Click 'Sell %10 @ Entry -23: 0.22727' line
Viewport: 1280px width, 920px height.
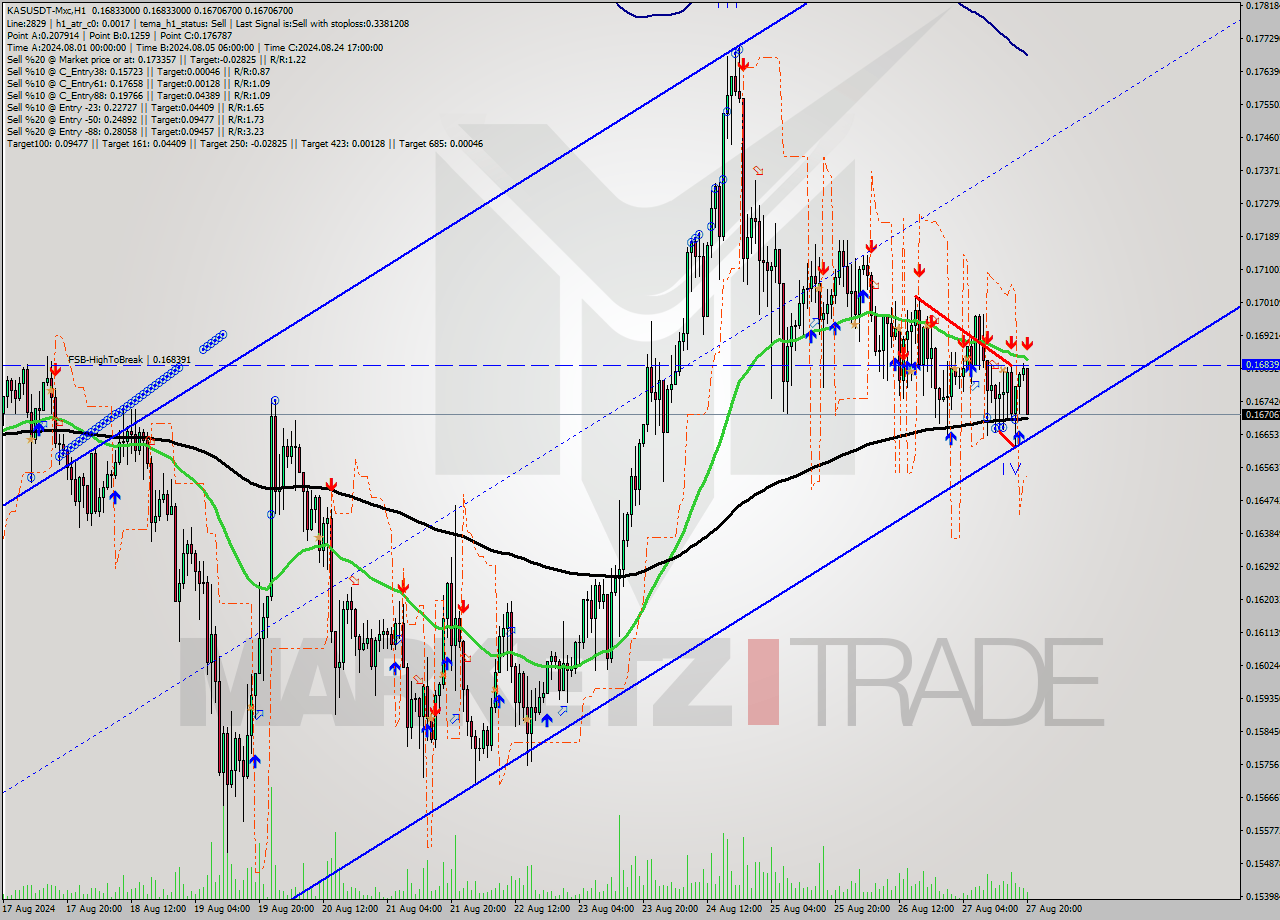click(x=135, y=107)
